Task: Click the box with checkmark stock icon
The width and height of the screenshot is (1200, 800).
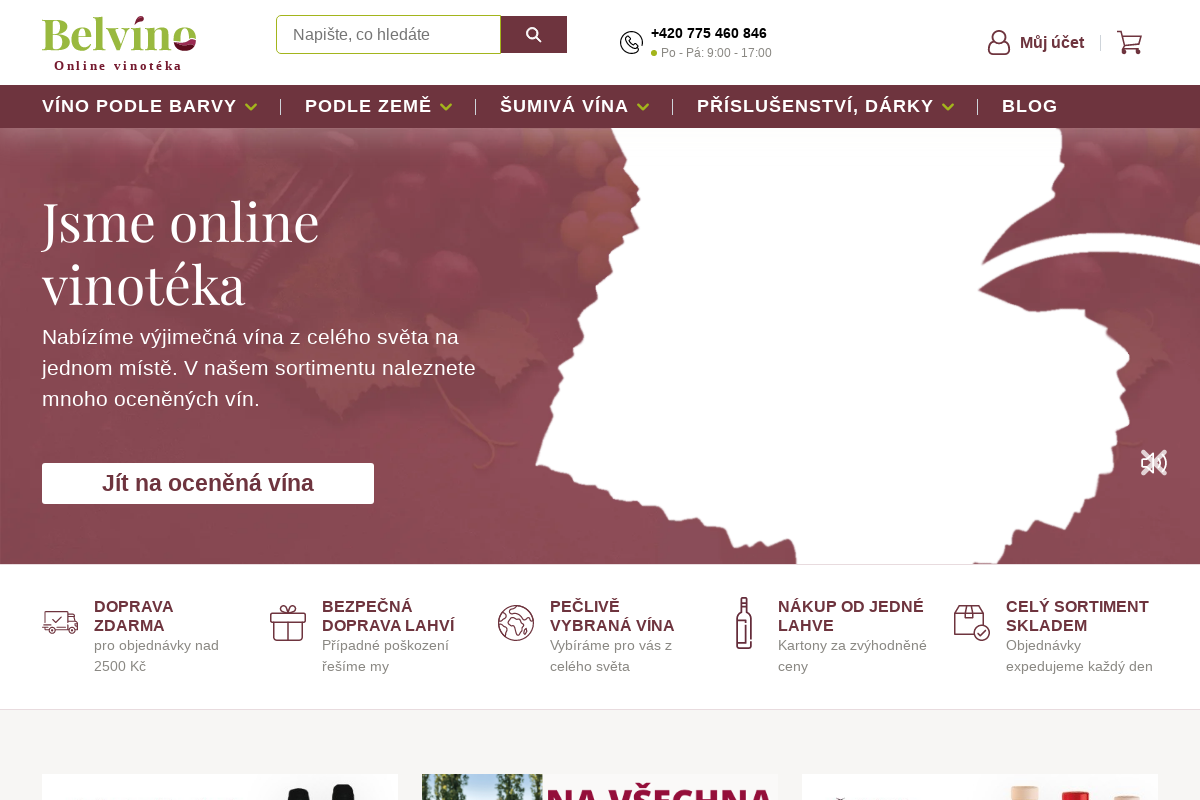Action: (972, 622)
